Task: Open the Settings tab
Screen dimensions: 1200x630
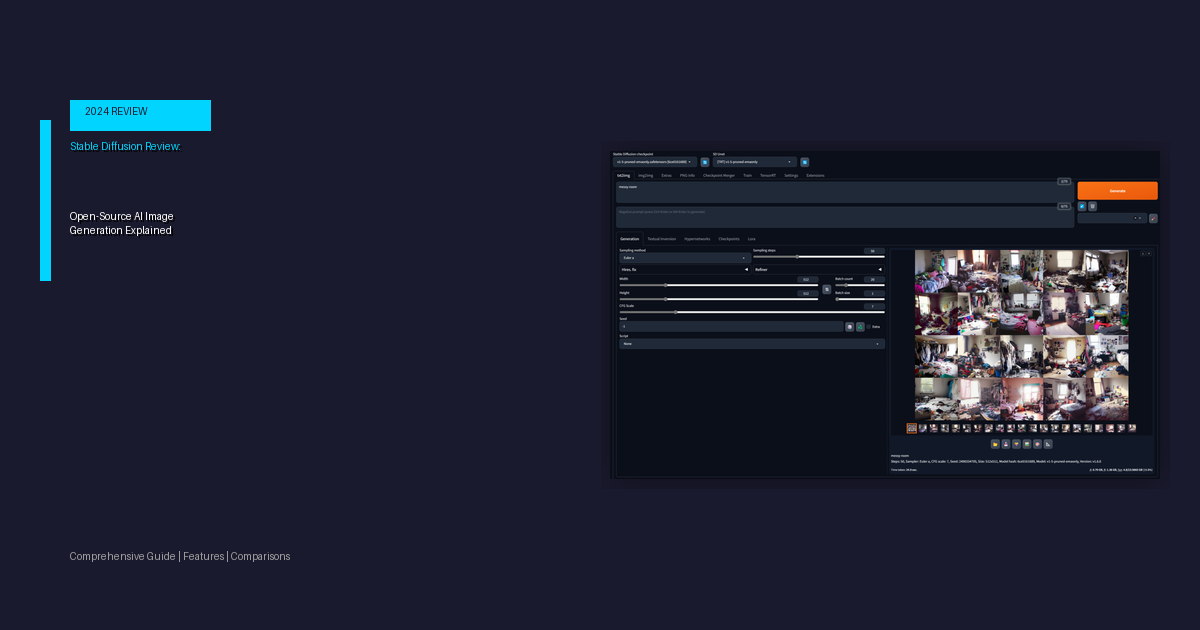Action: coord(791,175)
